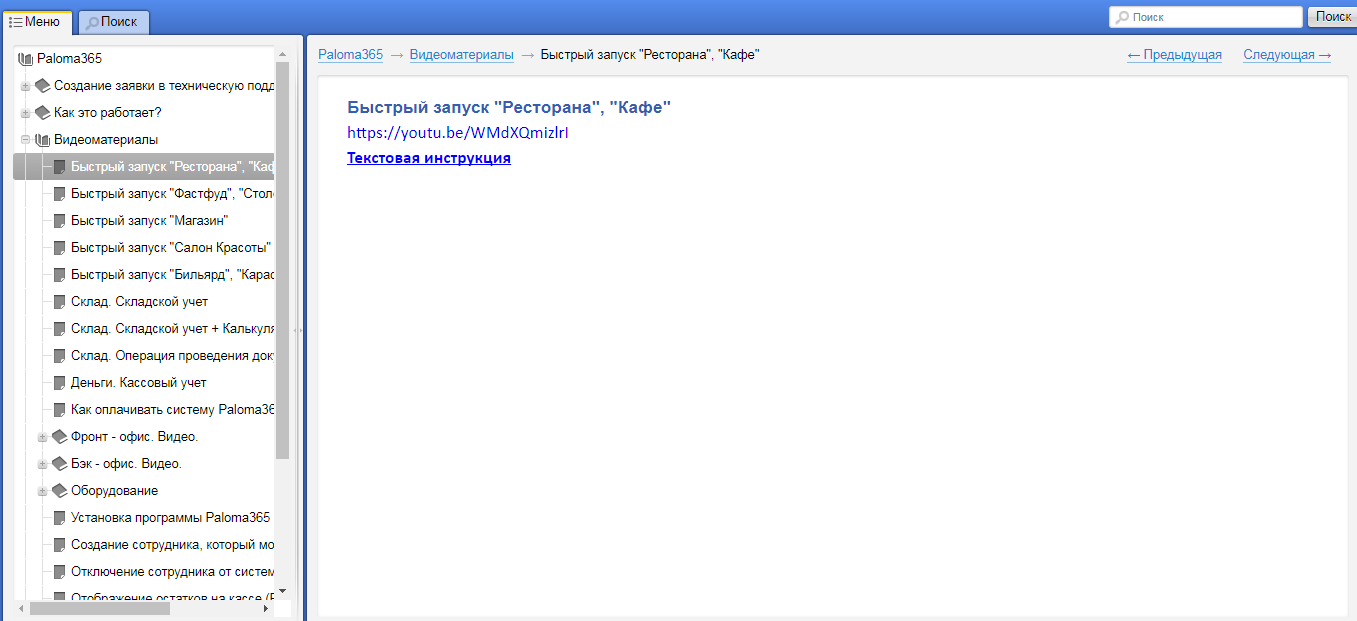Open the Текстовая инструкция link

(x=429, y=158)
